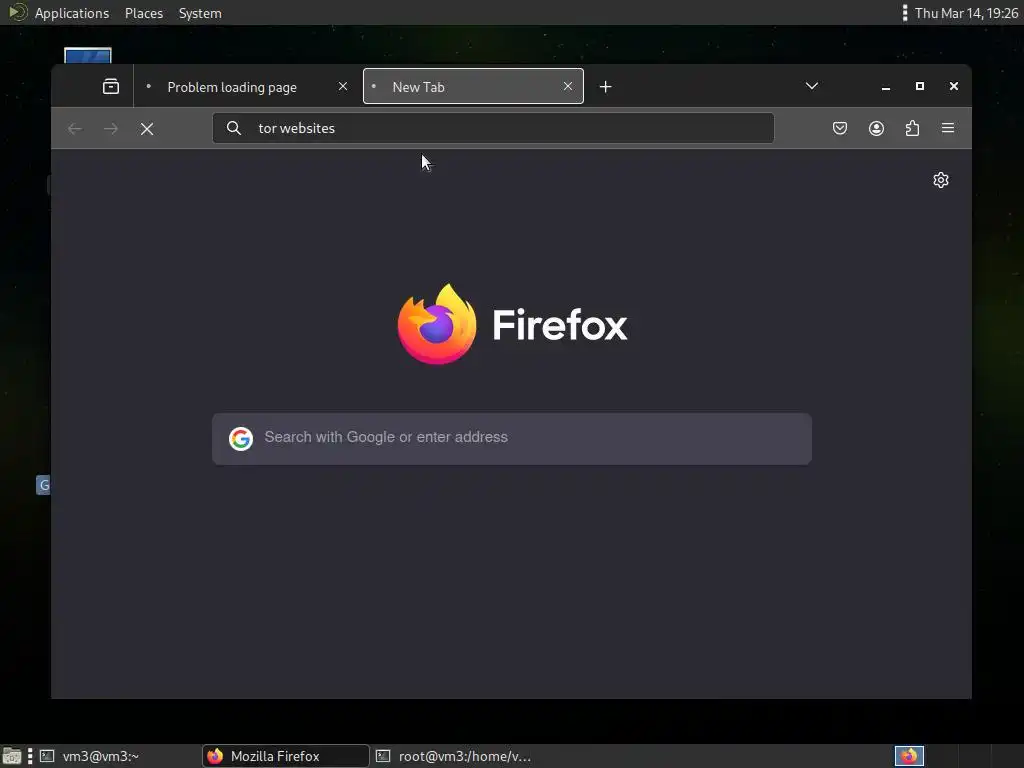
Task: Expand the list all tabs chevron
Action: [x=812, y=86]
